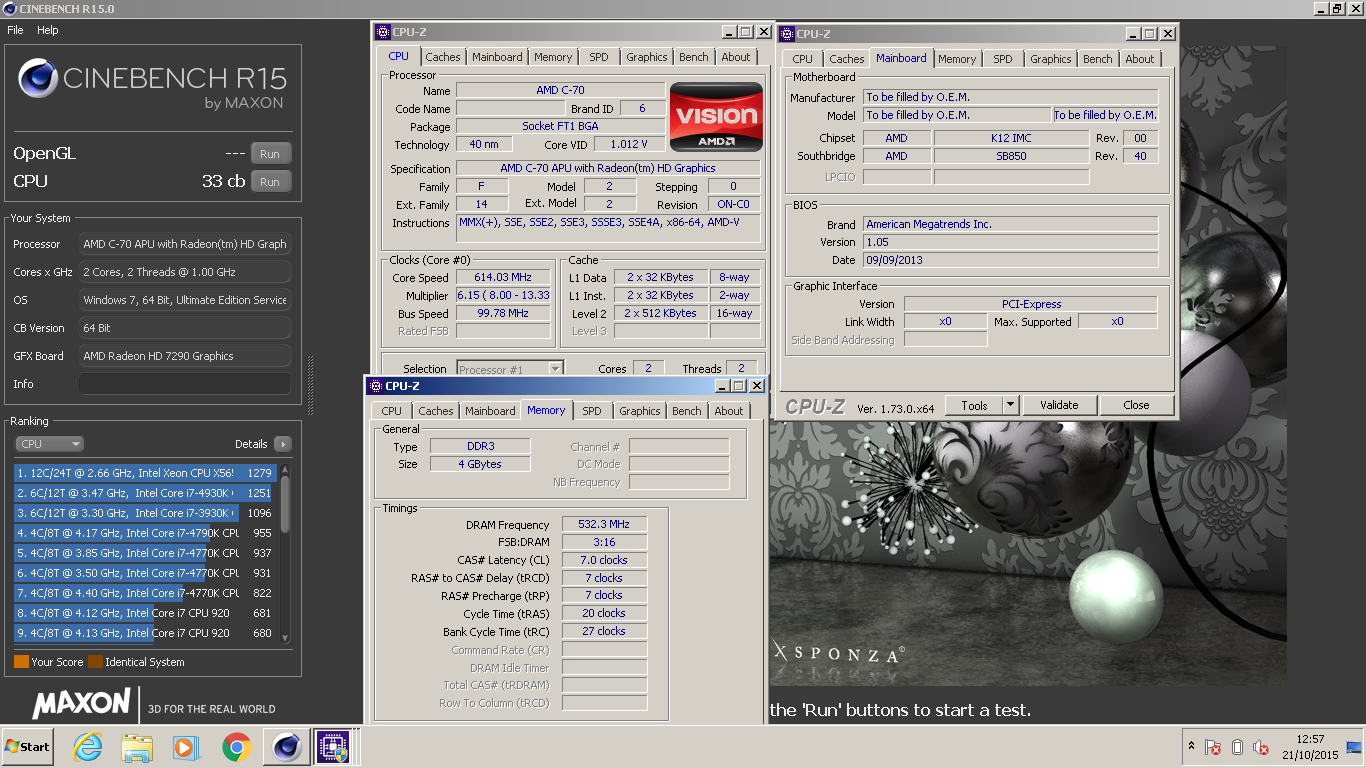Click the Core Speed value 614.03 MHz

pos(503,277)
